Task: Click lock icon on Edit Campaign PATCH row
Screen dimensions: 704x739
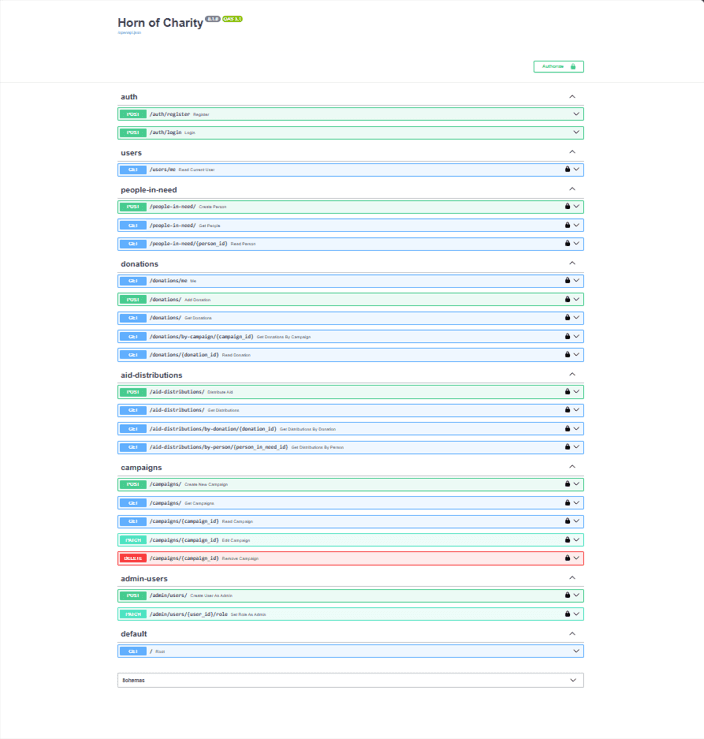Action: 567,540
